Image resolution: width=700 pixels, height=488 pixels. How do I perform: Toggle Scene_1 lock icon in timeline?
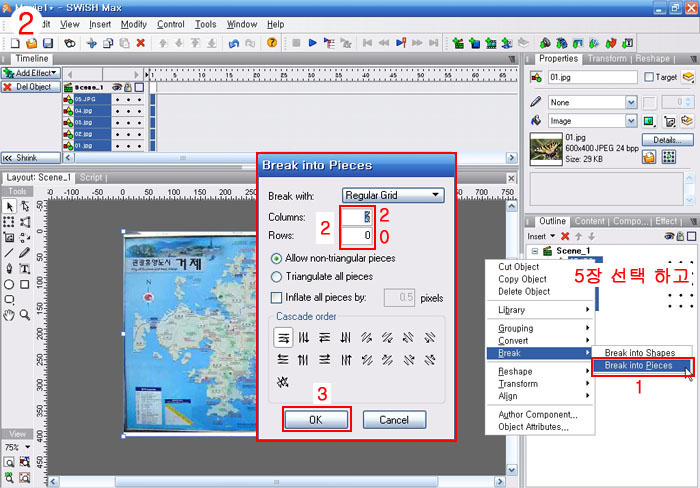(x=128, y=88)
